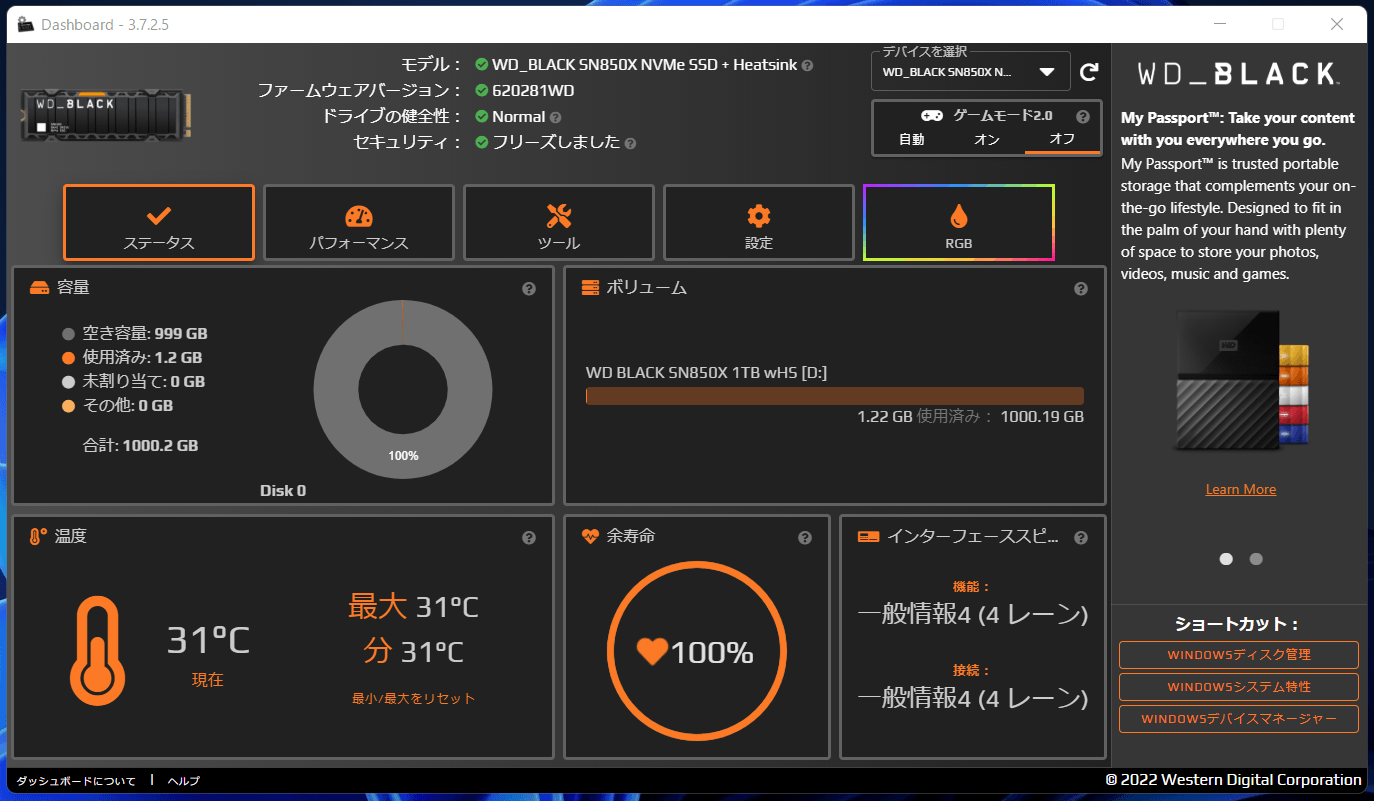Click the Learn More link
The height and width of the screenshot is (801, 1374).
pyautogui.click(x=1241, y=489)
